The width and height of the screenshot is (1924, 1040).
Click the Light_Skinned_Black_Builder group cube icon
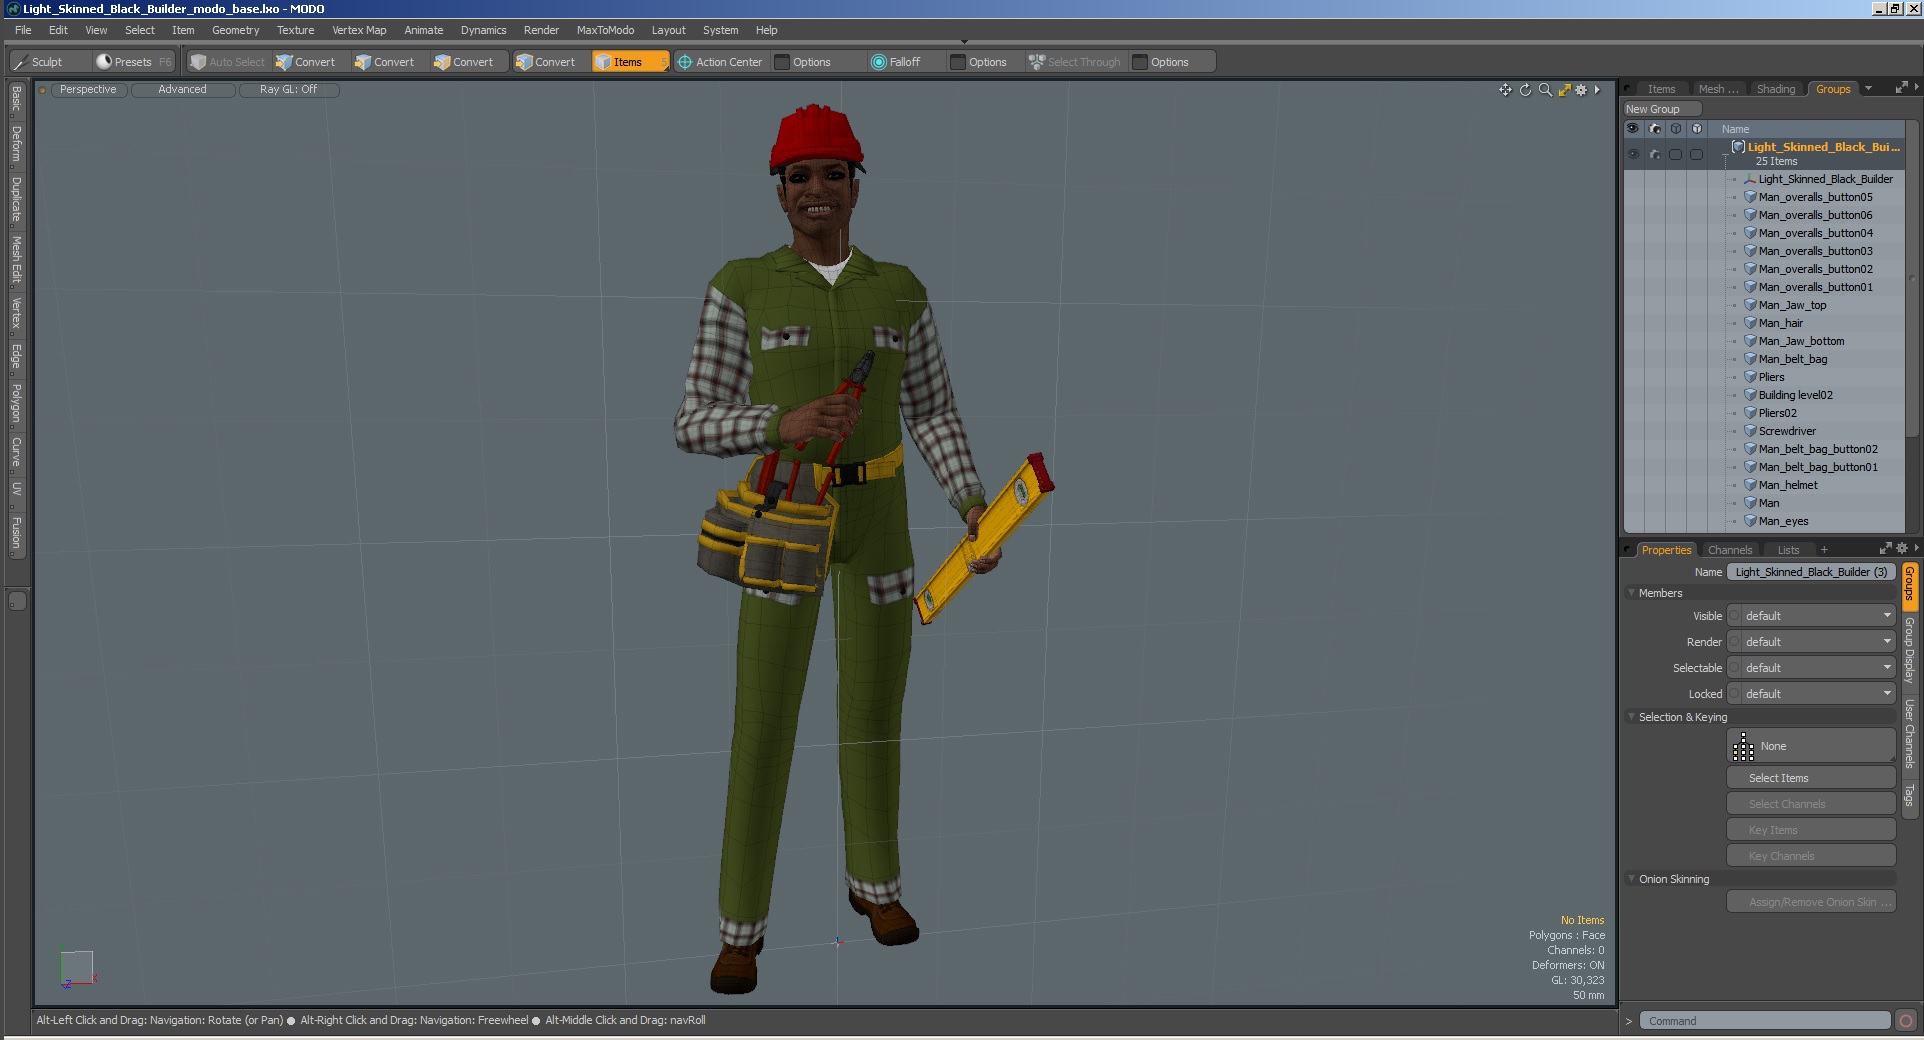(x=1738, y=147)
